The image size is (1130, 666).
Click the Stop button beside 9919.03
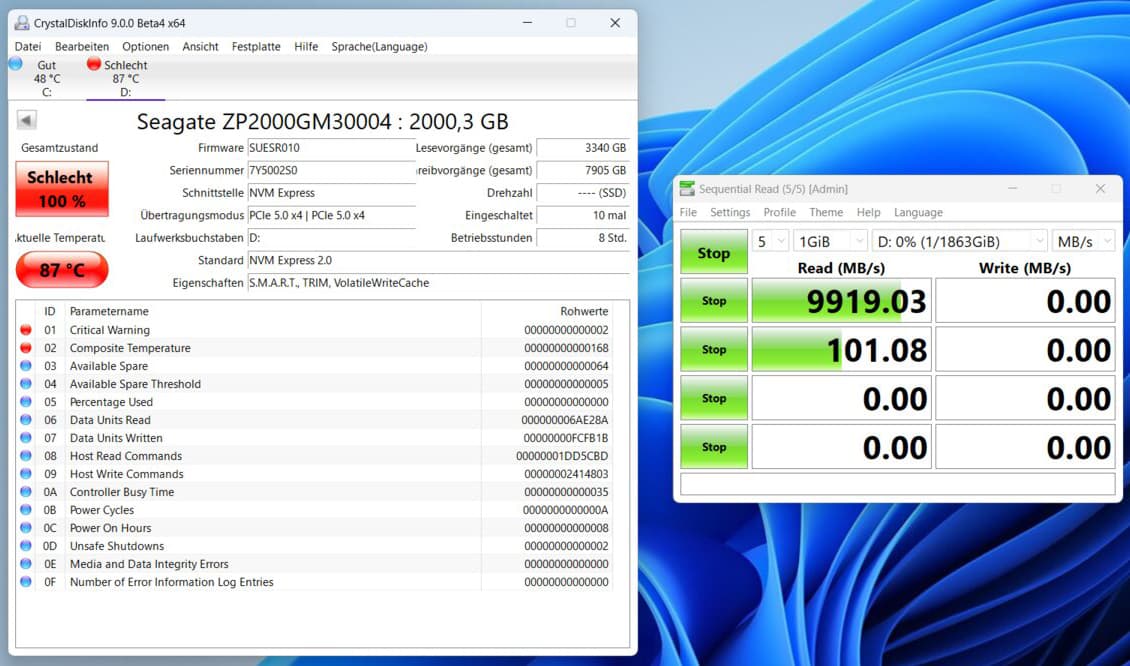pos(713,301)
